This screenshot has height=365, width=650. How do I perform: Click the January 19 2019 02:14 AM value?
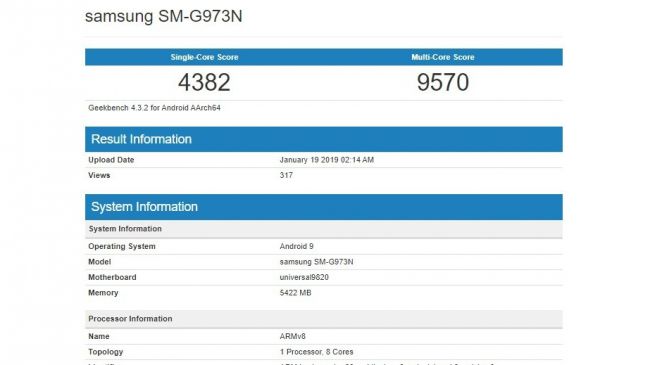(x=327, y=160)
